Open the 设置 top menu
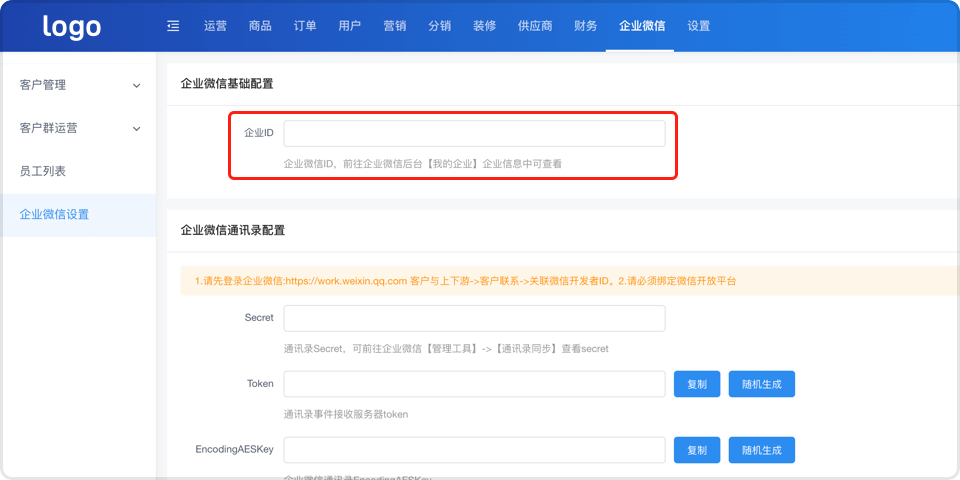The image size is (960, 480). pyautogui.click(x=699, y=26)
